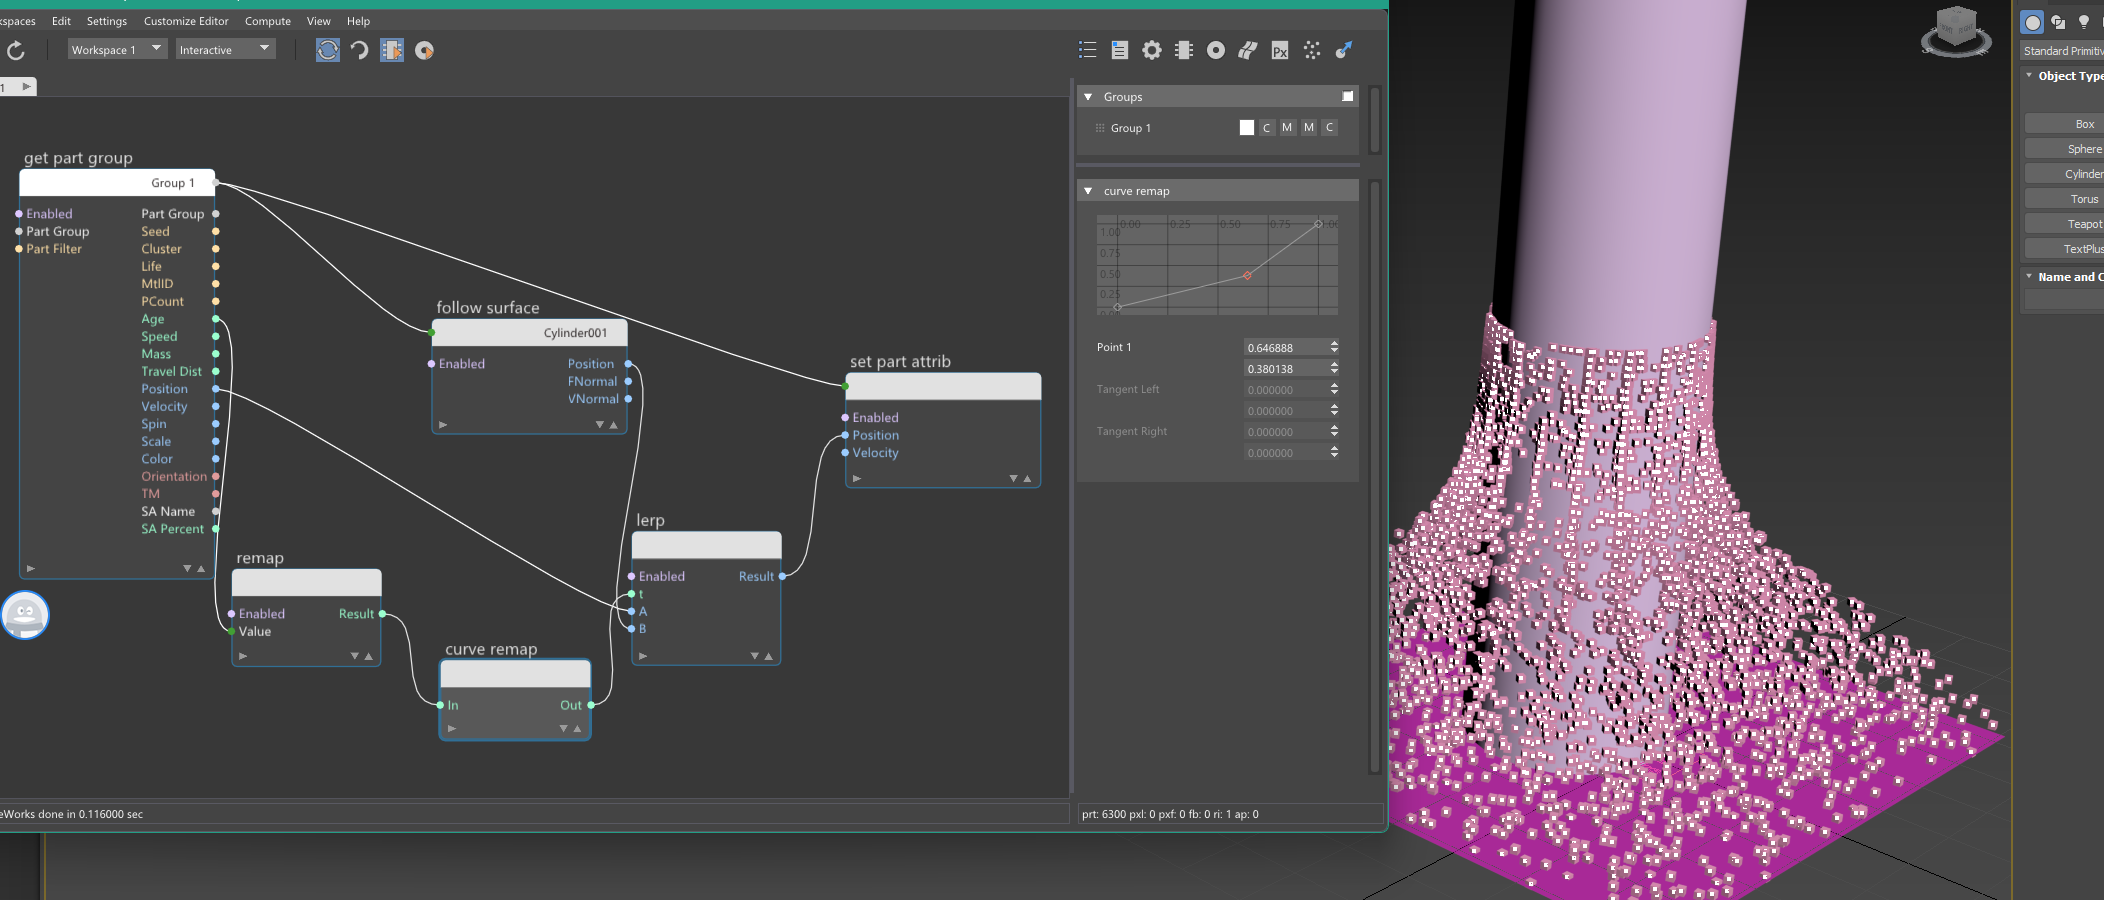Collapse the curve remap rollout
2104x900 pixels.
tap(1088, 191)
